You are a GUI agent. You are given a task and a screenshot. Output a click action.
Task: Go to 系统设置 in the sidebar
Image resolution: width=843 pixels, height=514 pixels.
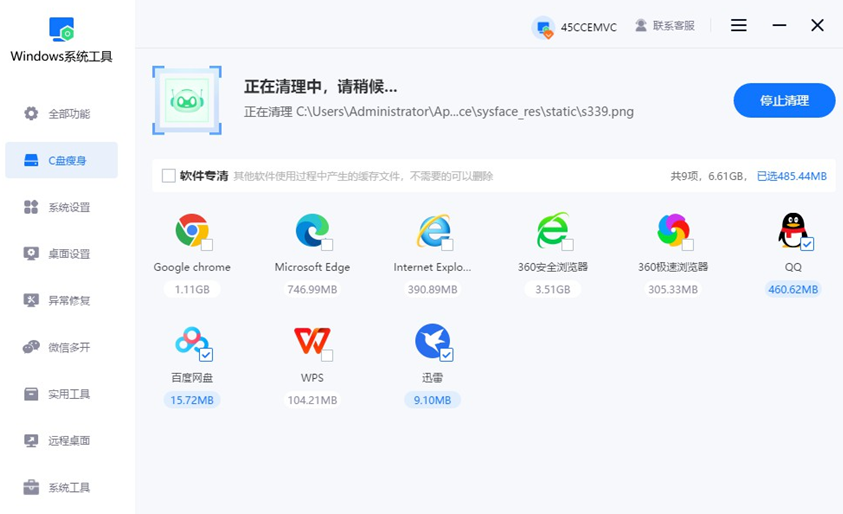point(61,207)
